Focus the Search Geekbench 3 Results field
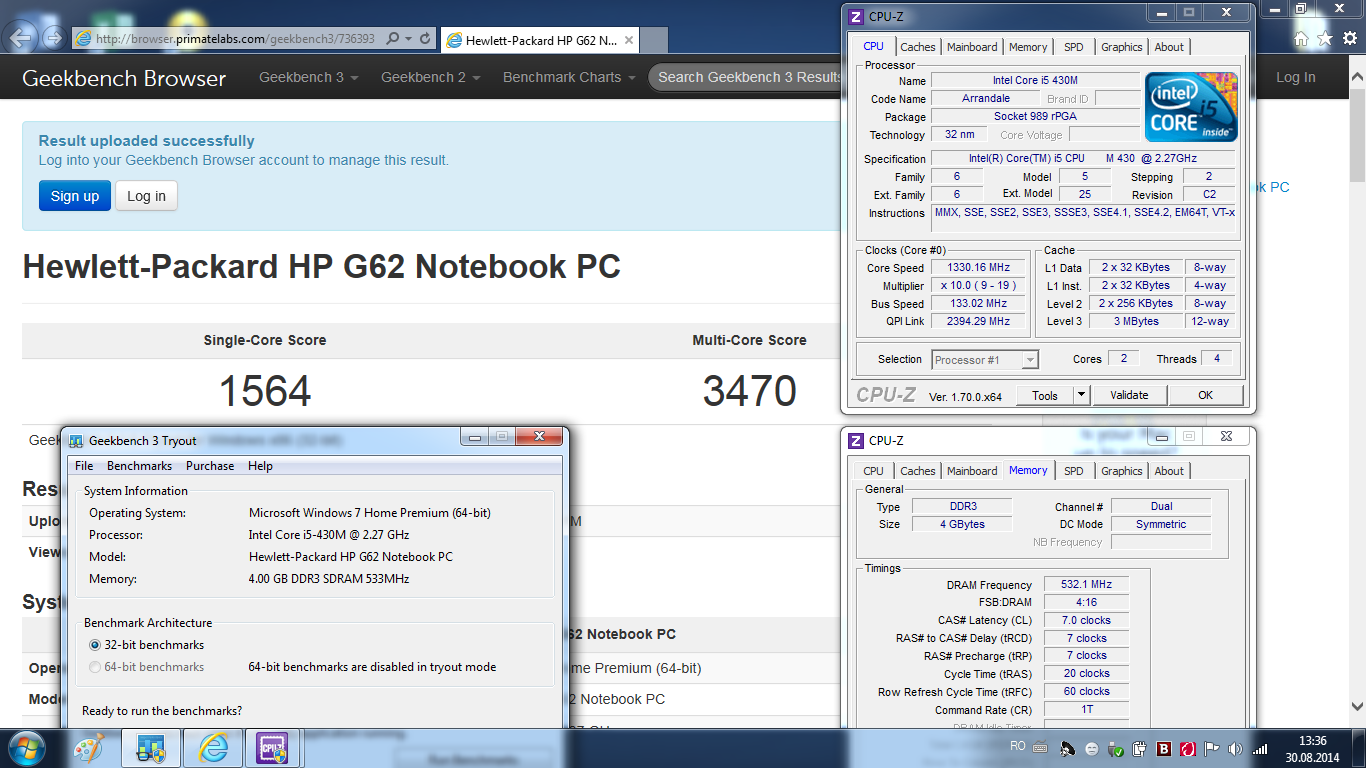Viewport: 1366px width, 768px height. (x=747, y=77)
